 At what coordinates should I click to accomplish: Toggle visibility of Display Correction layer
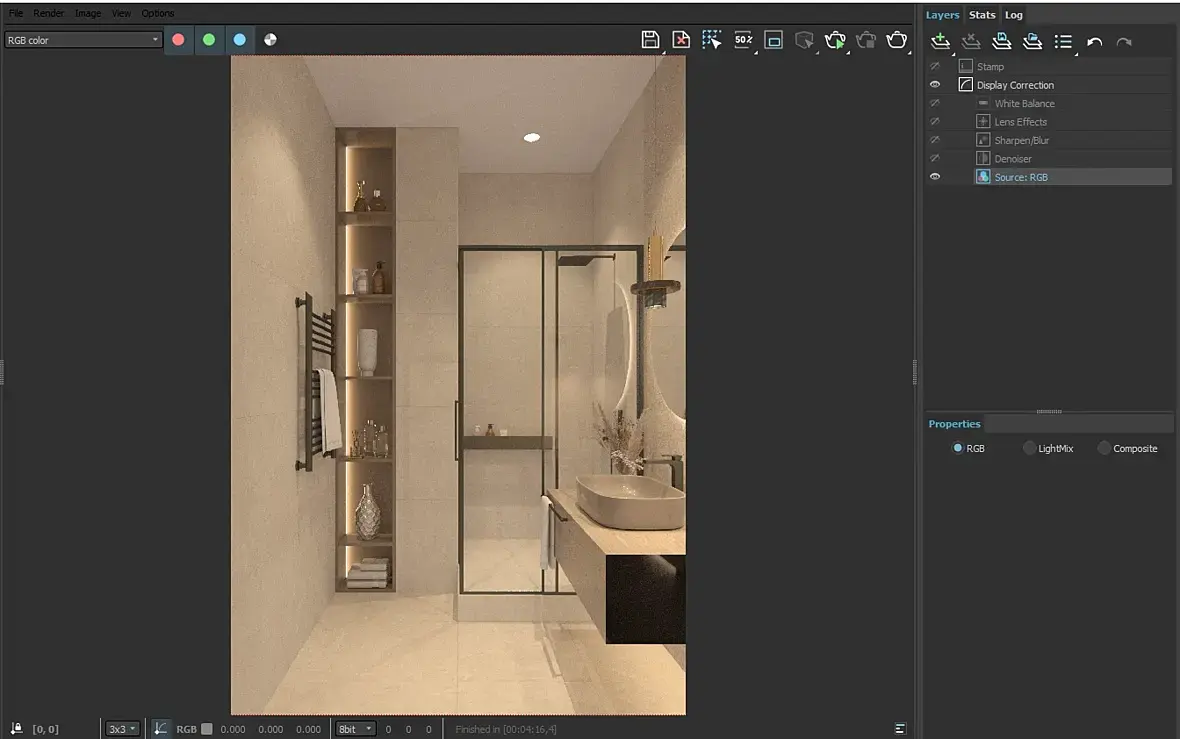point(935,85)
